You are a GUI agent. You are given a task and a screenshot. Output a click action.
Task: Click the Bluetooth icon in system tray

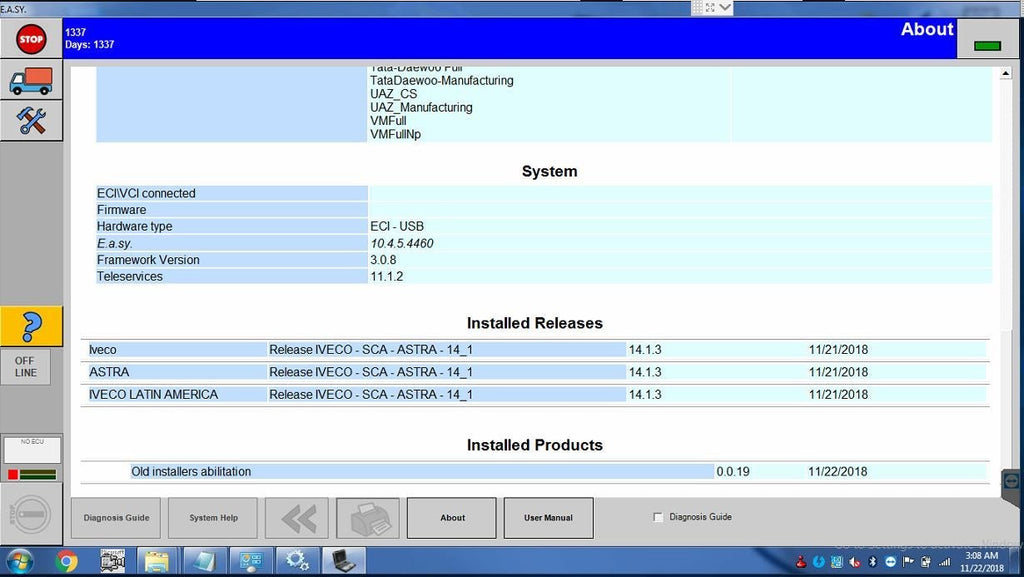tap(872, 561)
